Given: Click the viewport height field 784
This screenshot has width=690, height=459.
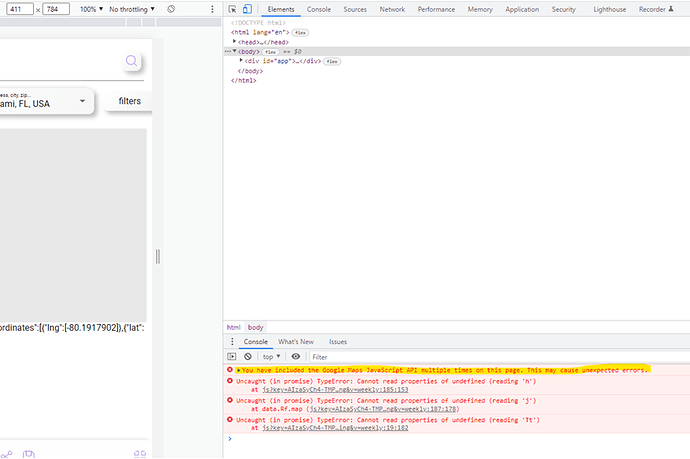Looking at the screenshot, I should [56, 9].
